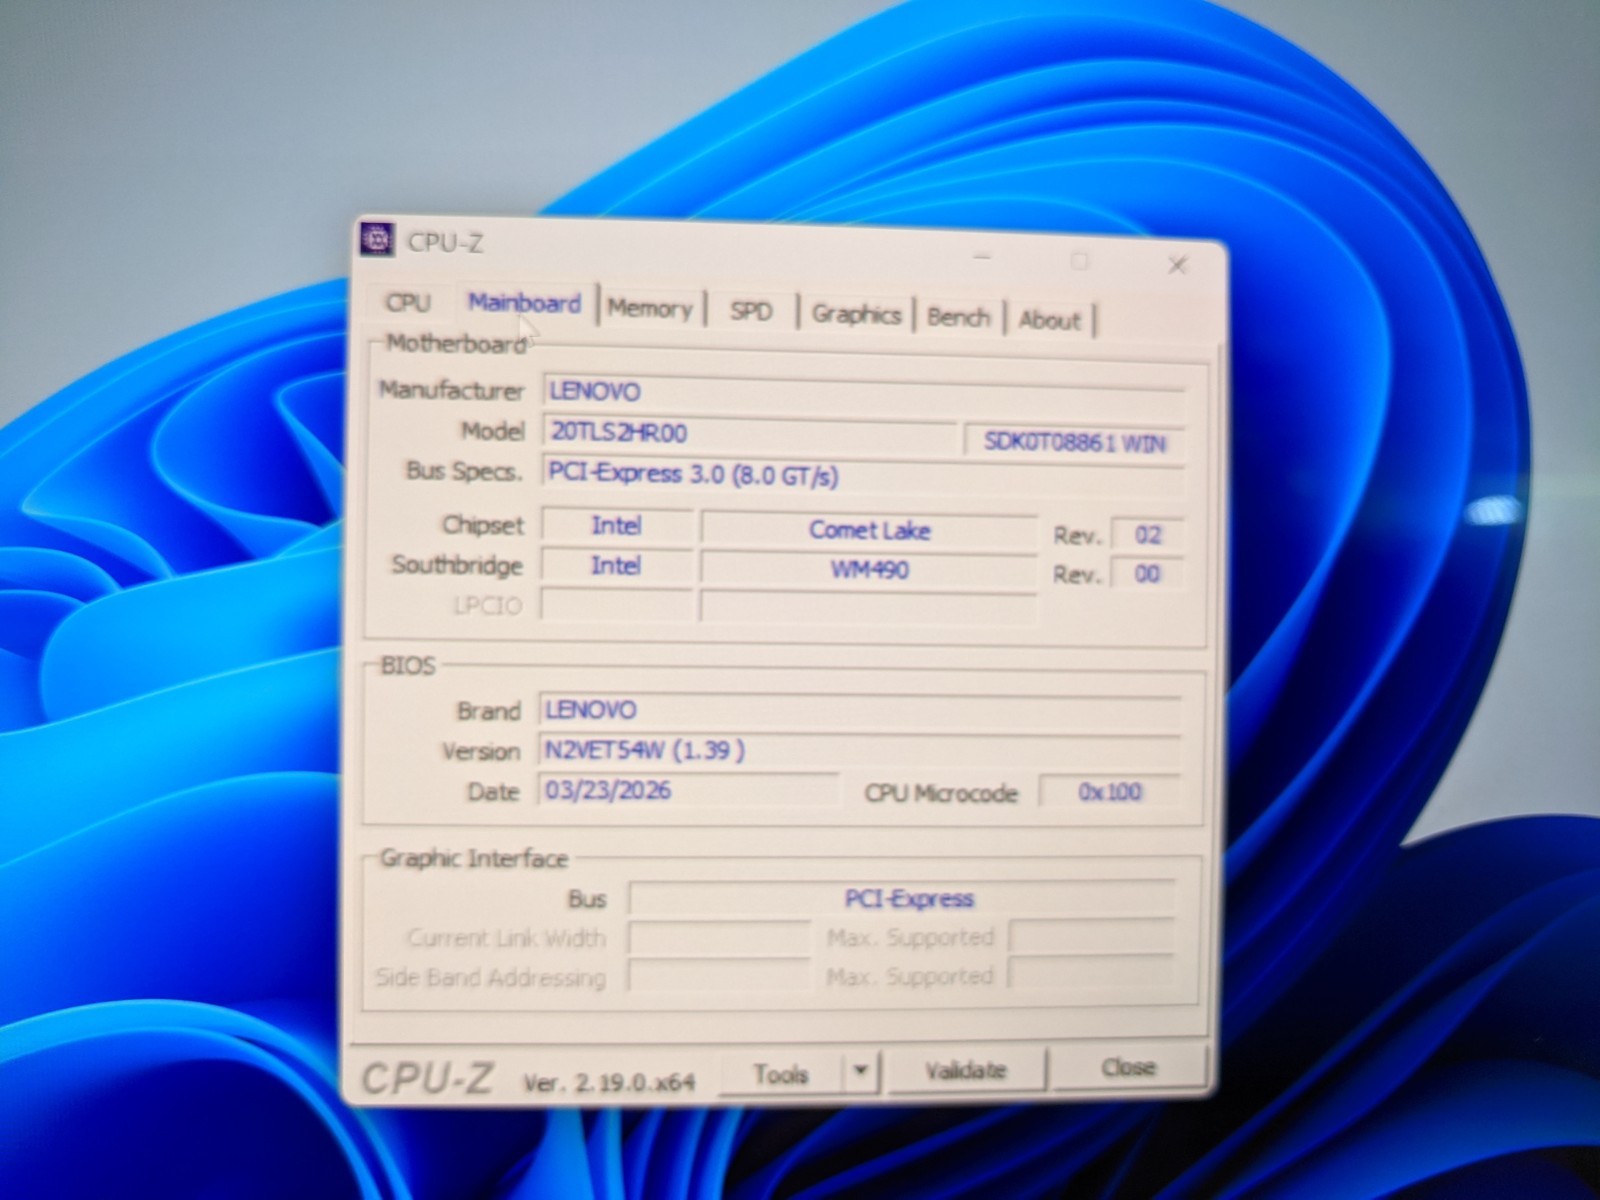Open the Graphics tab

(x=856, y=314)
